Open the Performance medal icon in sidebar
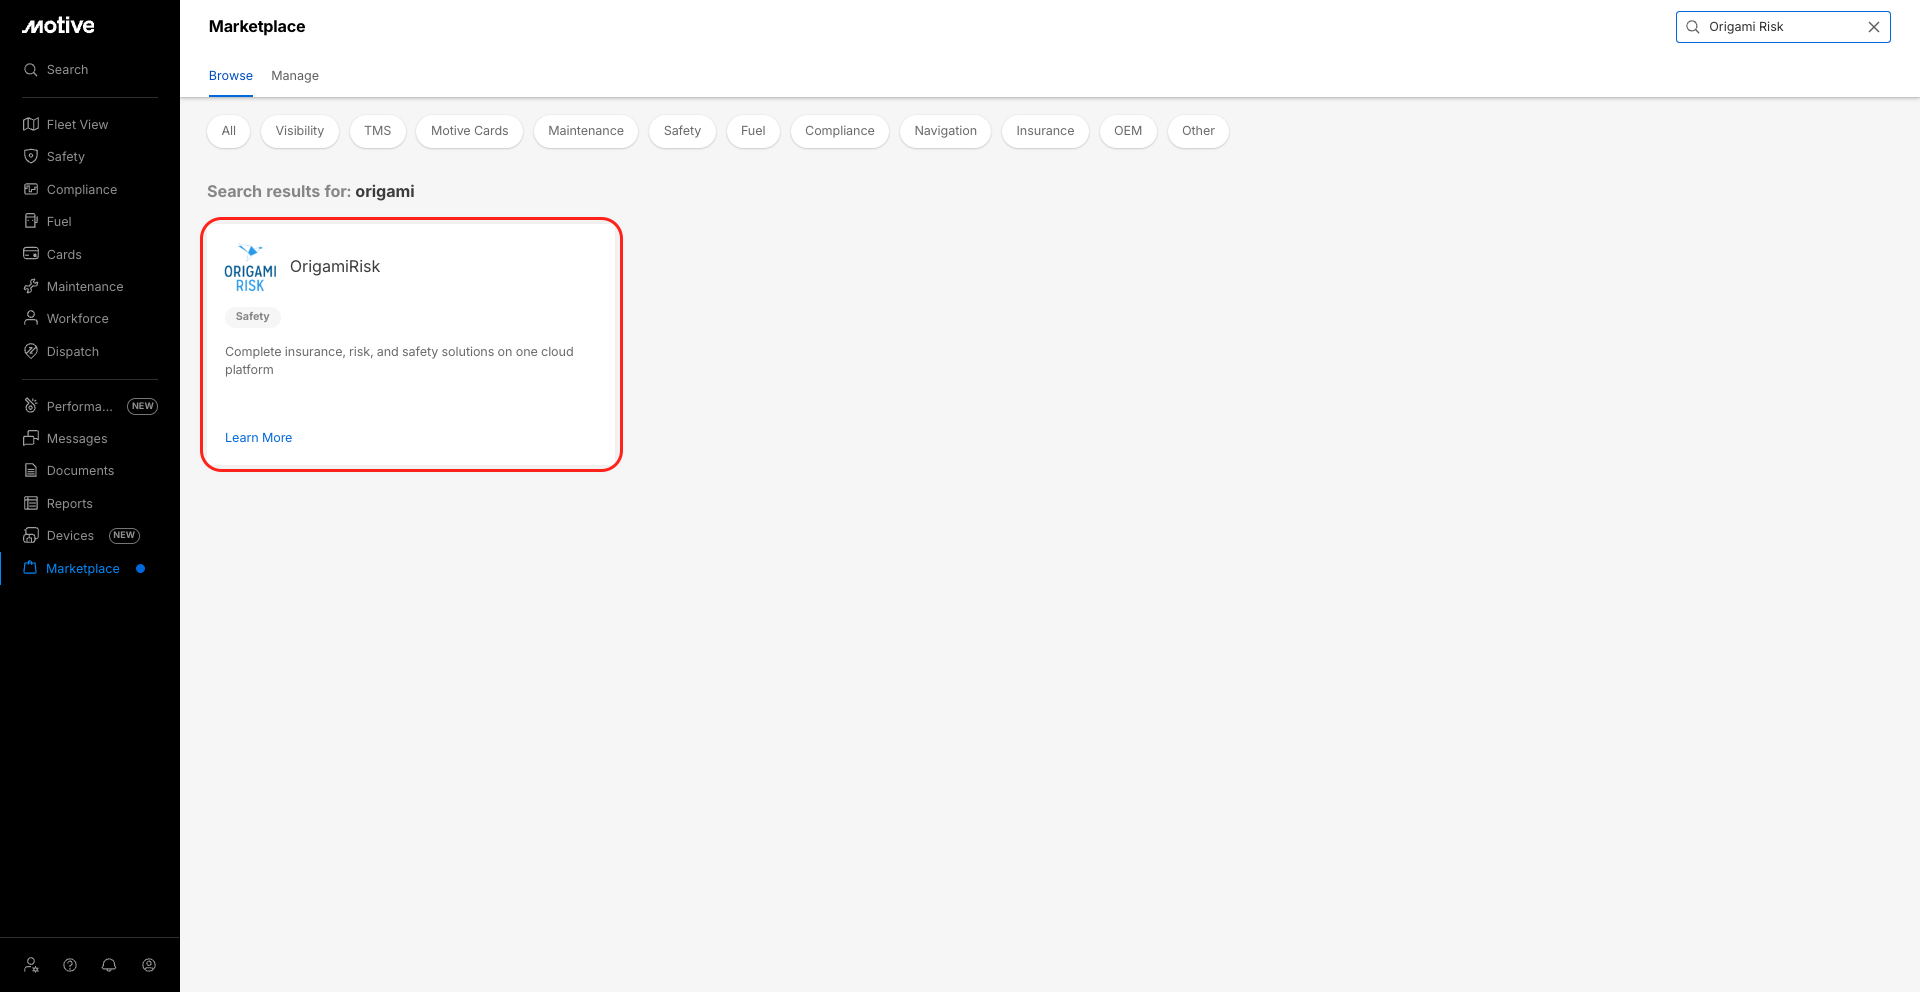Viewport: 1920px width, 992px height. (31, 406)
